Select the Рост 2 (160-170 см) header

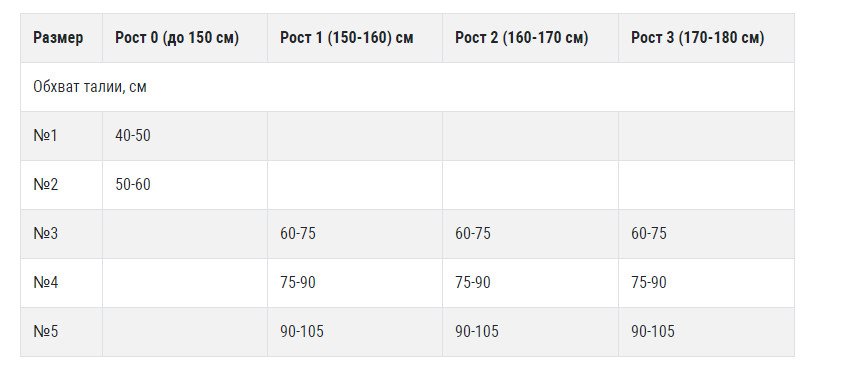click(x=522, y=38)
